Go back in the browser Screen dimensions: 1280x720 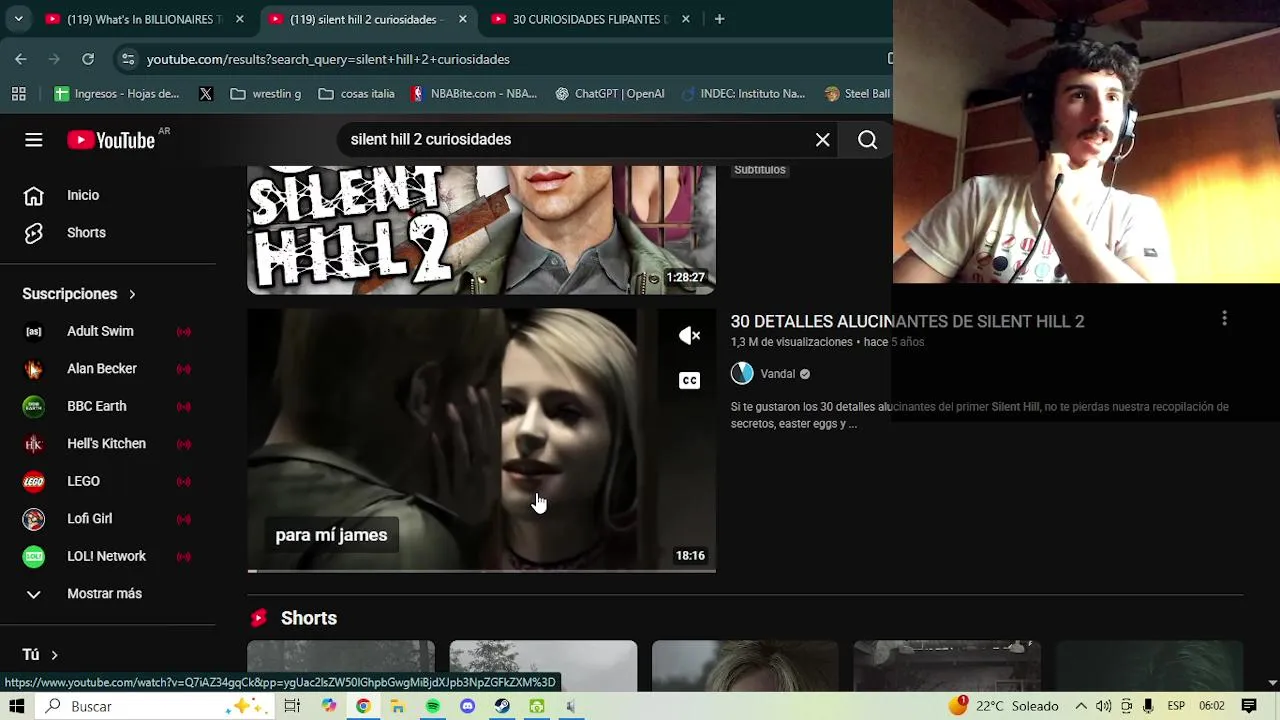pos(21,59)
